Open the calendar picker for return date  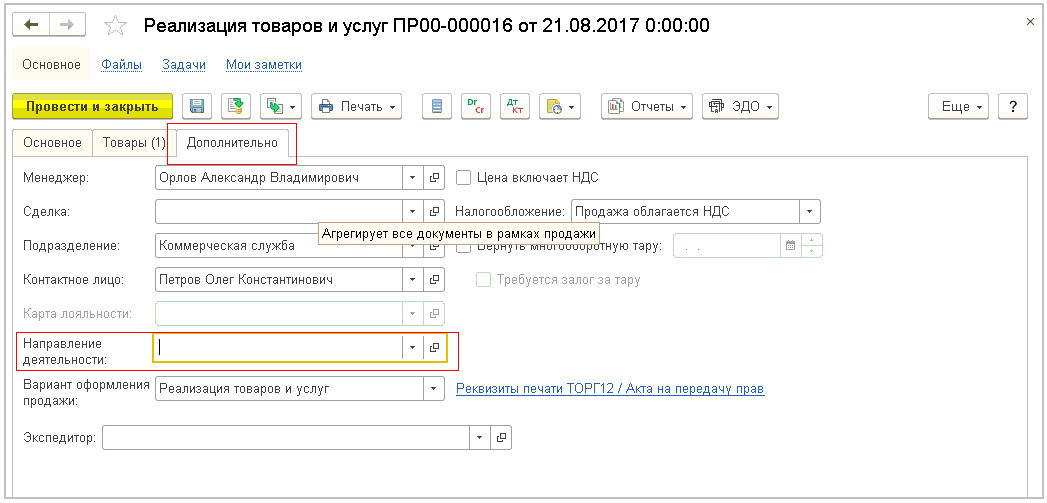pos(790,246)
